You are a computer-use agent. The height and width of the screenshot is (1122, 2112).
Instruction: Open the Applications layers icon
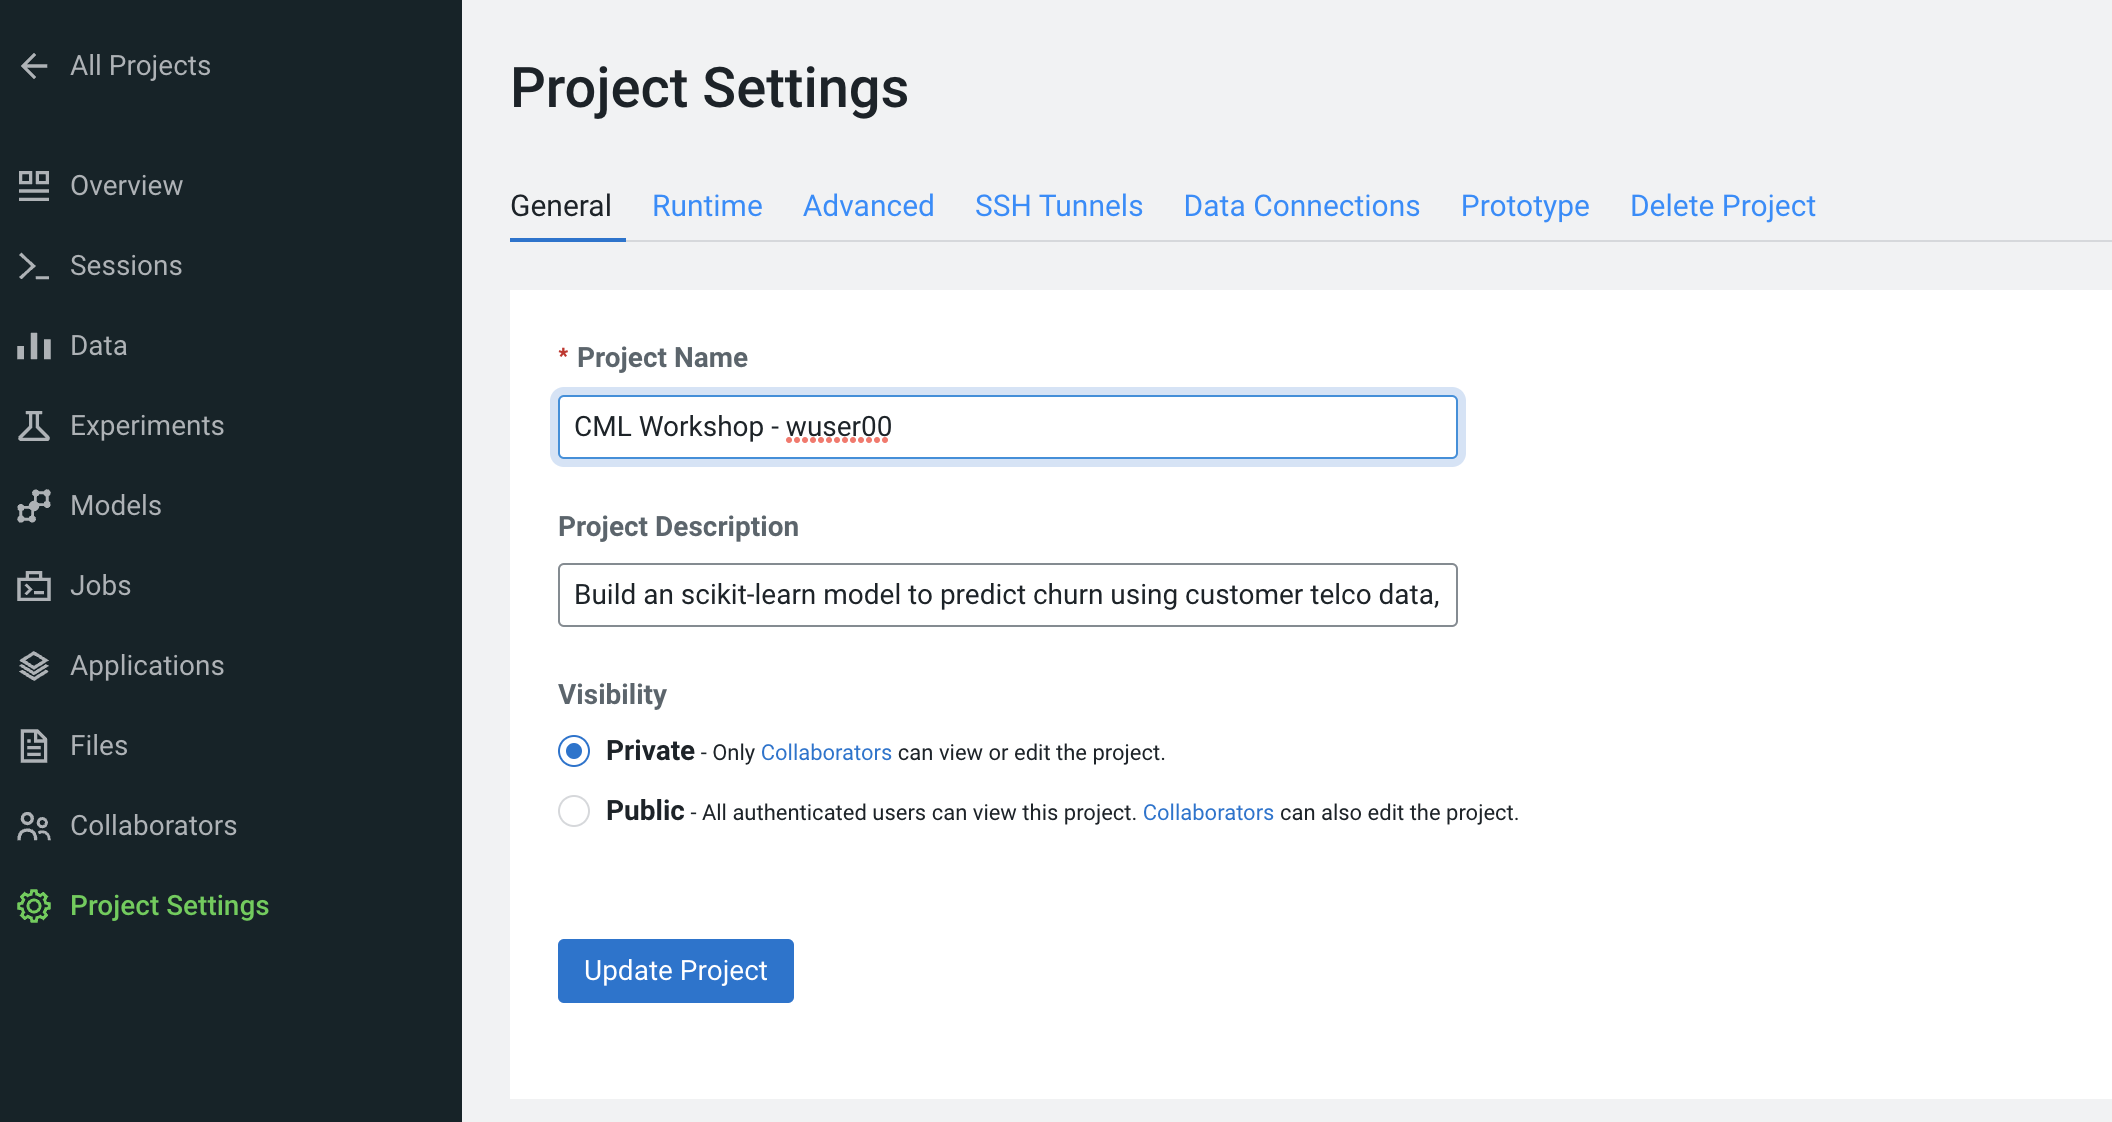point(34,666)
